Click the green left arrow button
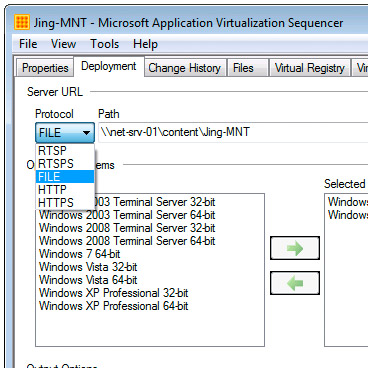 coord(295,283)
